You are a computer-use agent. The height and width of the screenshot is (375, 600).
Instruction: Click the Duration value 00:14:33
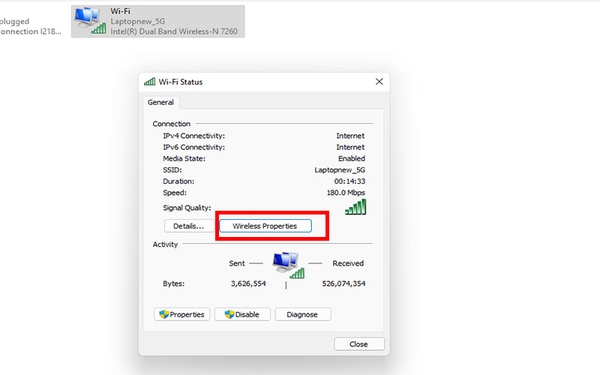(x=349, y=181)
